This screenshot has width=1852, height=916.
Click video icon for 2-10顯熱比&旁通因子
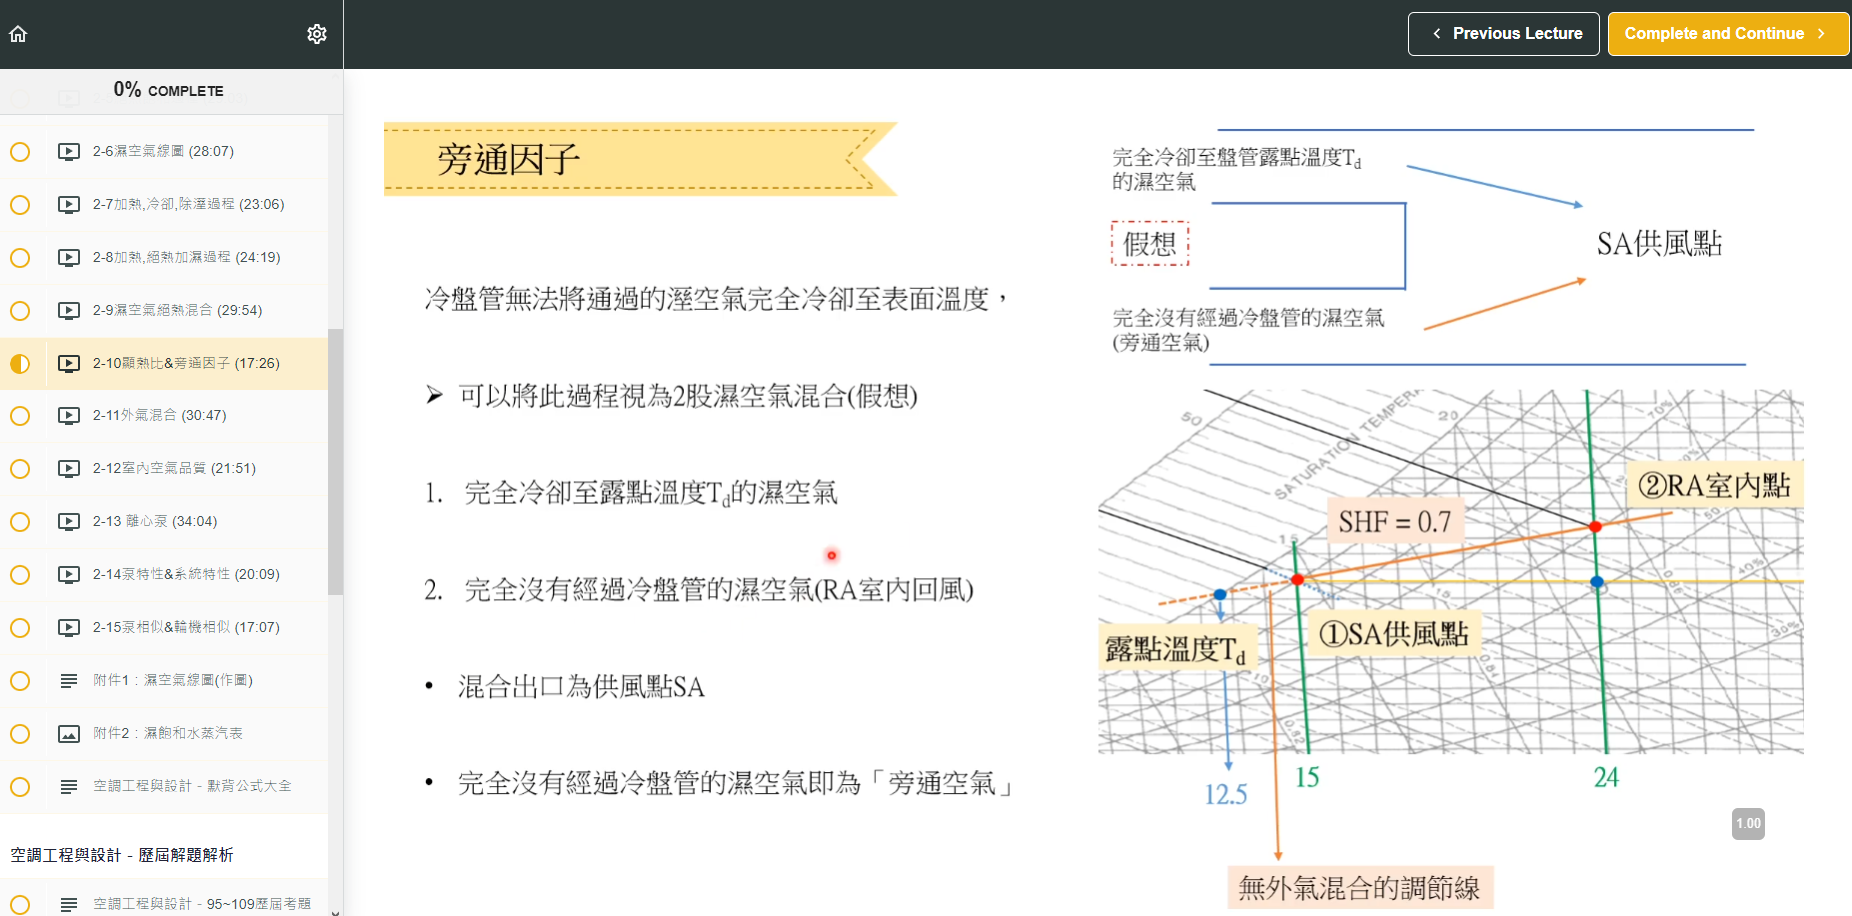69,364
